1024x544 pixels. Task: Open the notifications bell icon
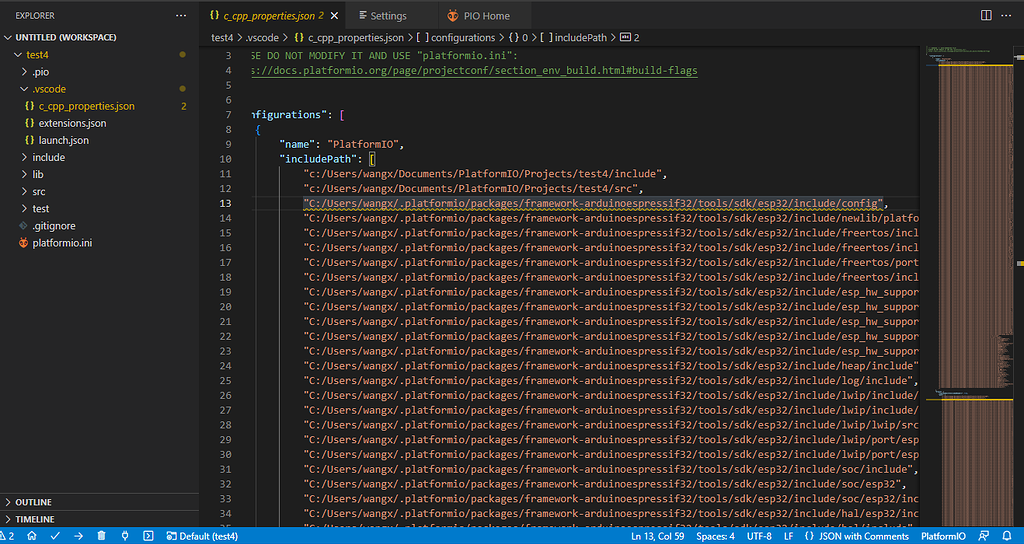pyautogui.click(x=1006, y=536)
